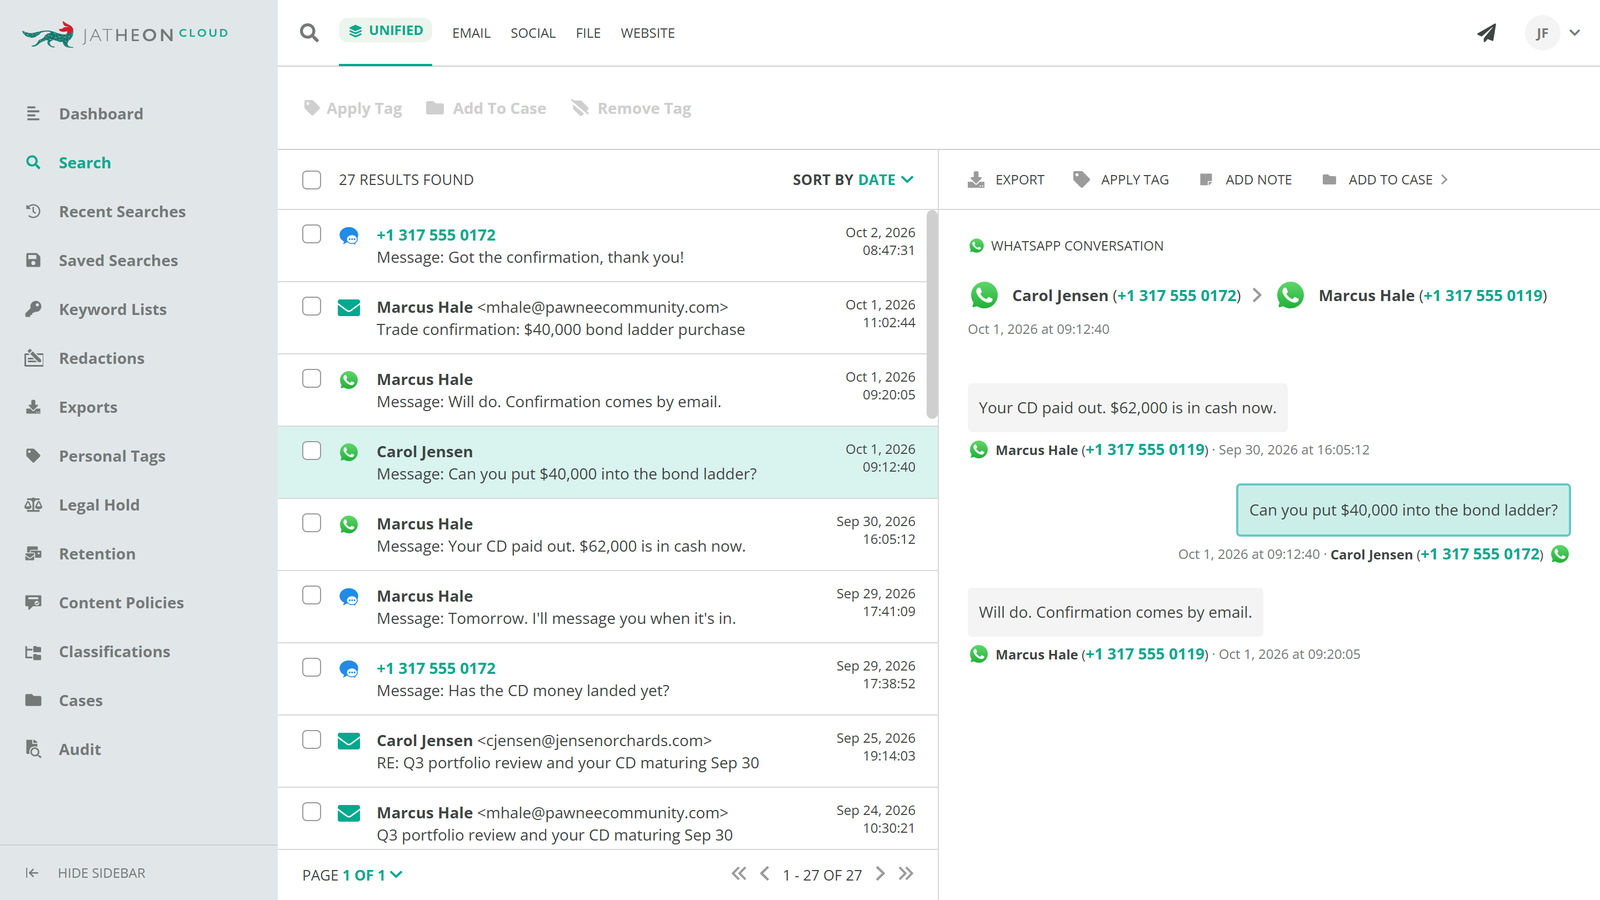This screenshot has height=900, width=1600.
Task: Expand the user menu chevron next to JF
Action: click(x=1575, y=33)
